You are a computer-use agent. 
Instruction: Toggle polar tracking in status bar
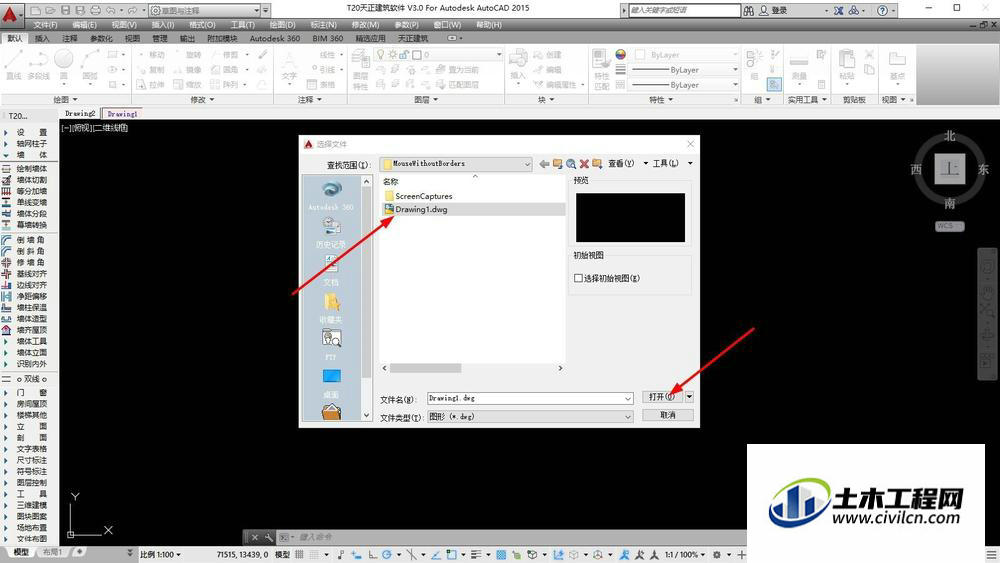[386, 555]
